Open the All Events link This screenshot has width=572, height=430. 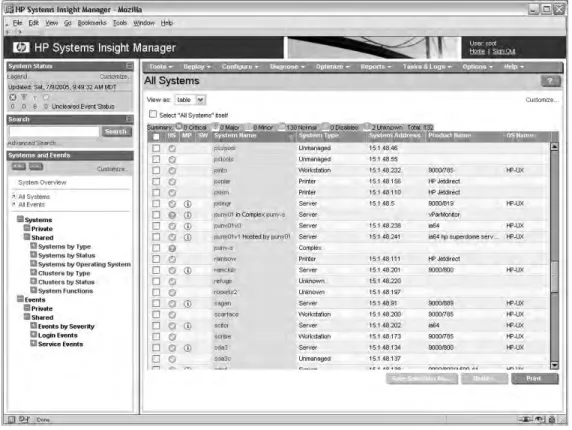(x=32, y=205)
